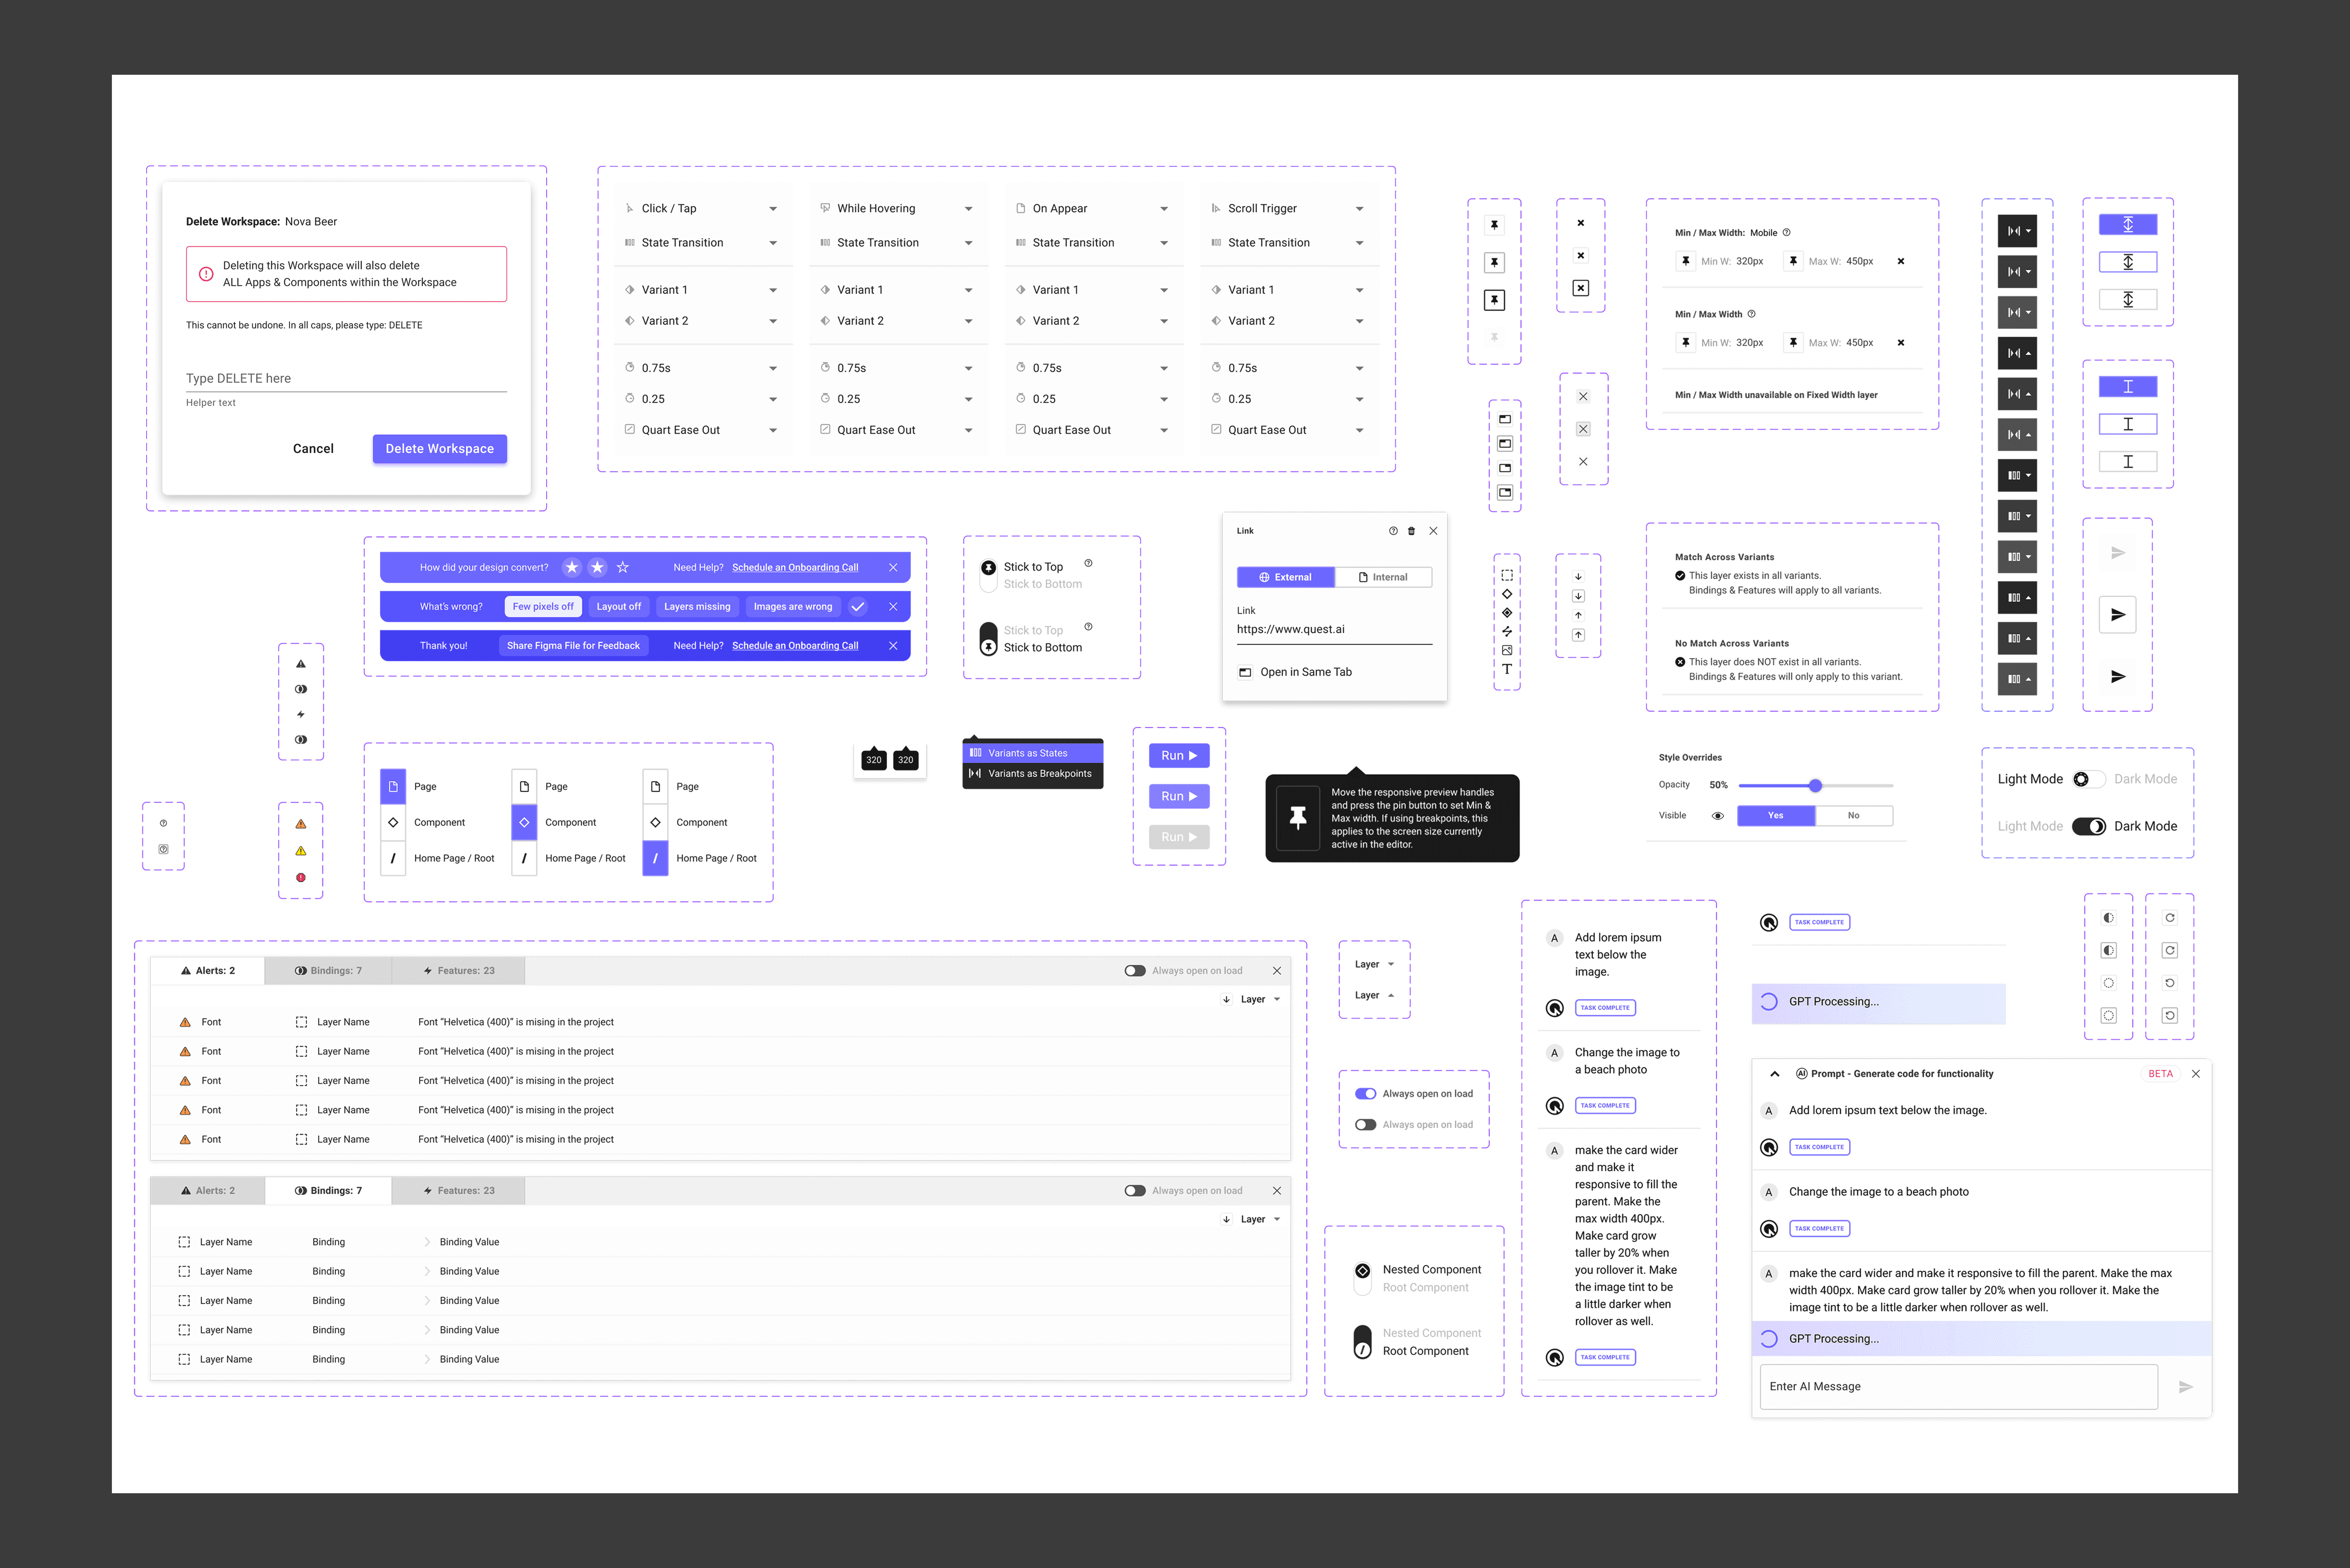Click Schedule an Onboarding Call link

pos(794,567)
